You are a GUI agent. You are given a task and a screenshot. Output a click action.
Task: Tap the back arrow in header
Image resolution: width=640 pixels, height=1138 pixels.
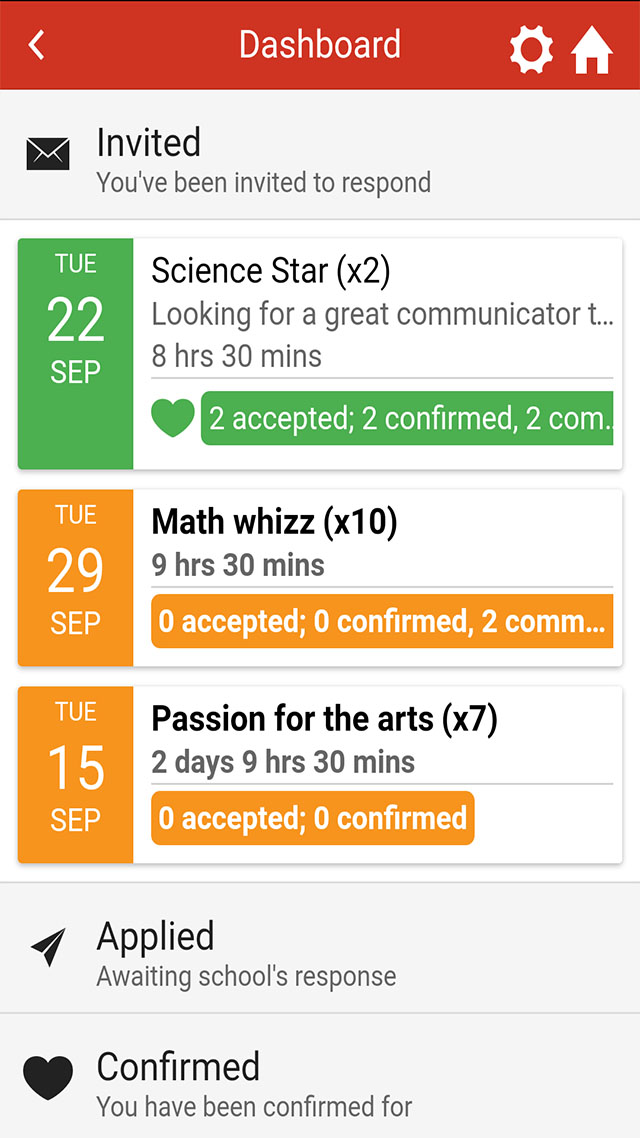(x=37, y=45)
